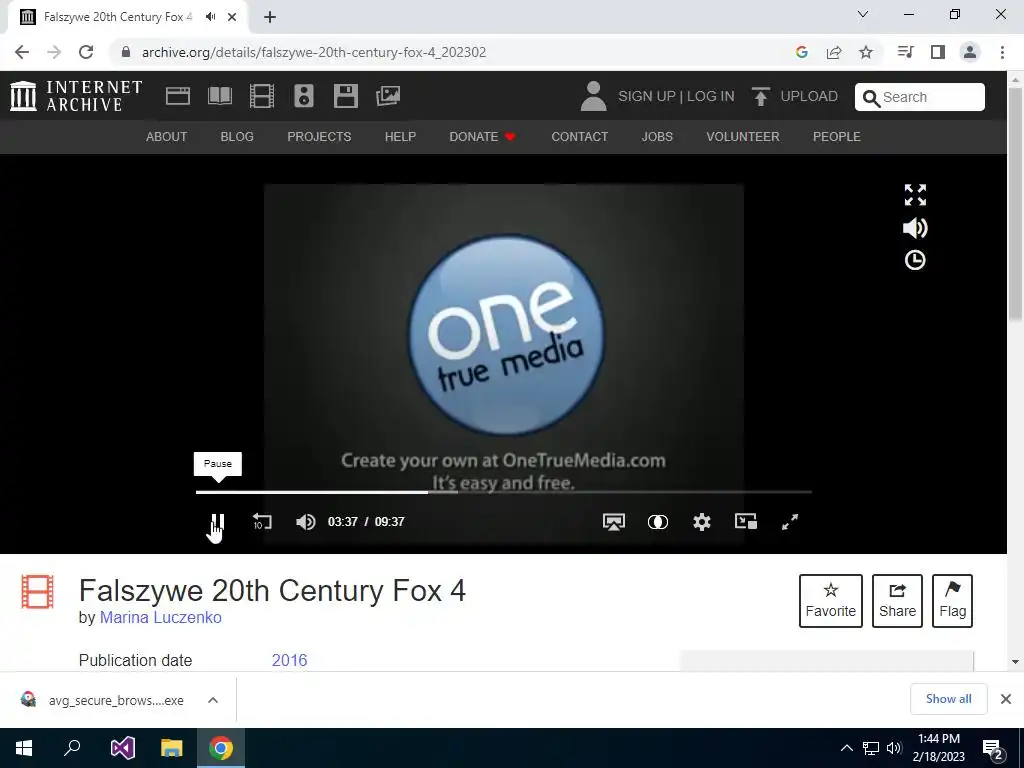Open the Software floppy disk icon
This screenshot has height=768, width=1024.
click(x=345, y=96)
